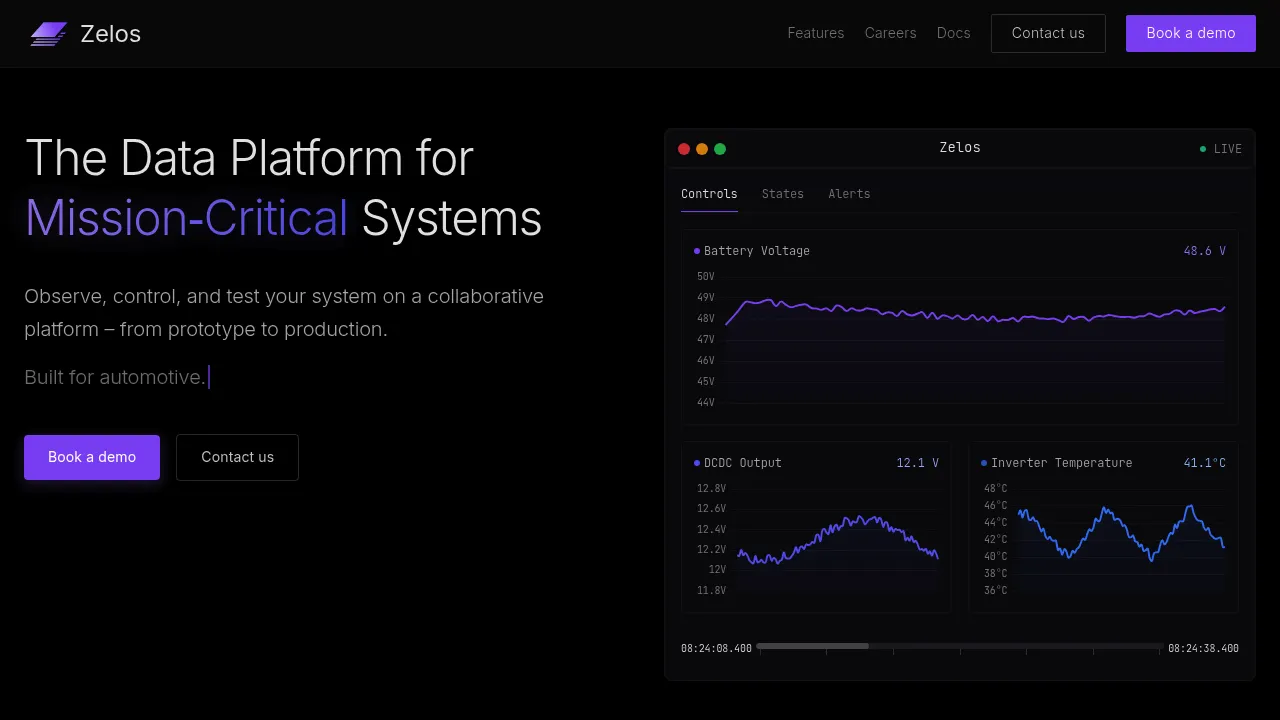The height and width of the screenshot is (720, 1280).
Task: Click the 12.1 V reading
Action: [x=918, y=463]
